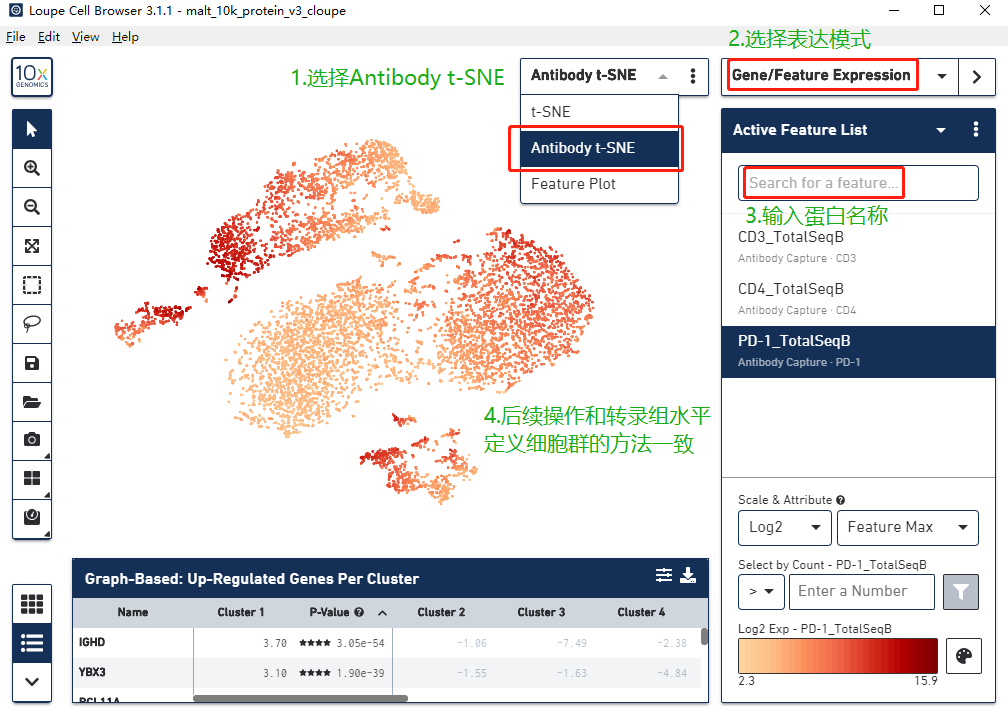Click the Enter a Number count field

tap(861, 592)
